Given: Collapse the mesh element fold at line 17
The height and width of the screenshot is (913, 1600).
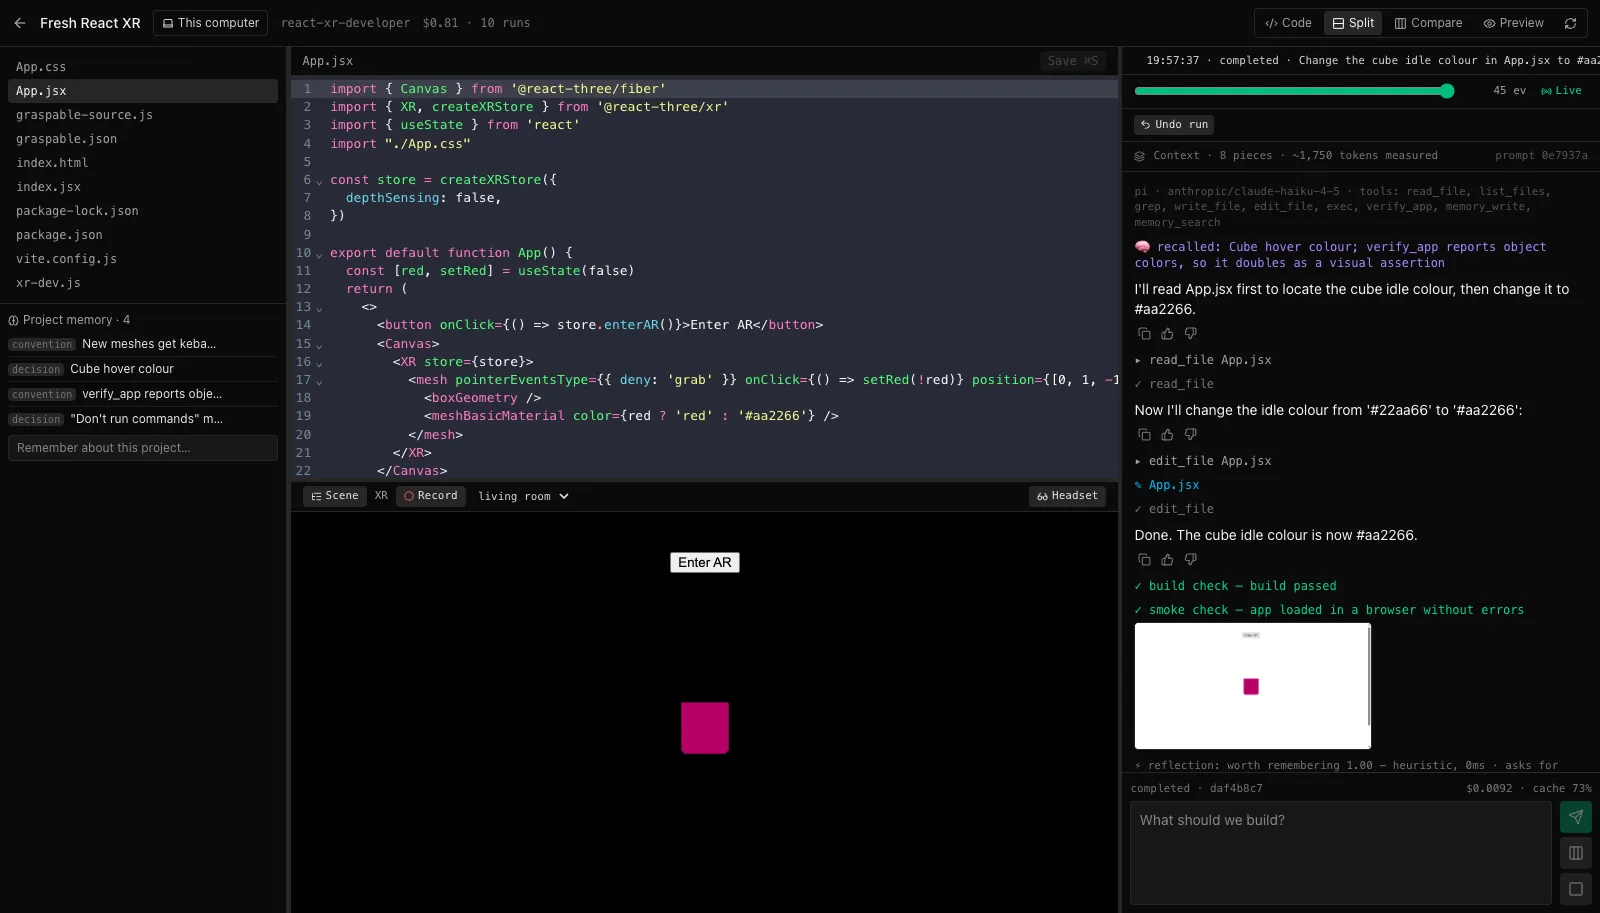Looking at the screenshot, I should pos(319,381).
